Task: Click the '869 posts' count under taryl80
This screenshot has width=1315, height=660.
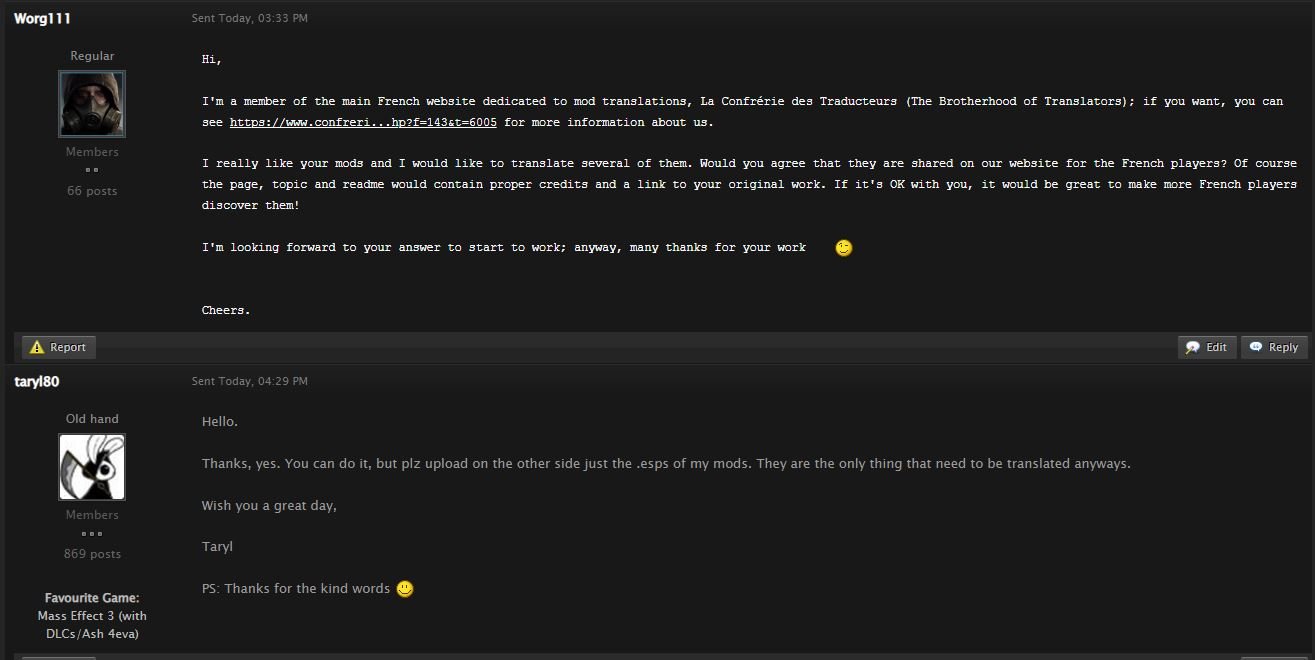Action: (x=92, y=554)
